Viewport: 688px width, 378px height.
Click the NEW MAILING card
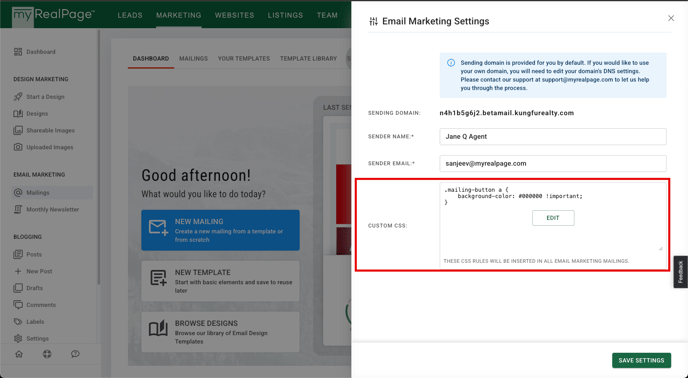pos(220,230)
